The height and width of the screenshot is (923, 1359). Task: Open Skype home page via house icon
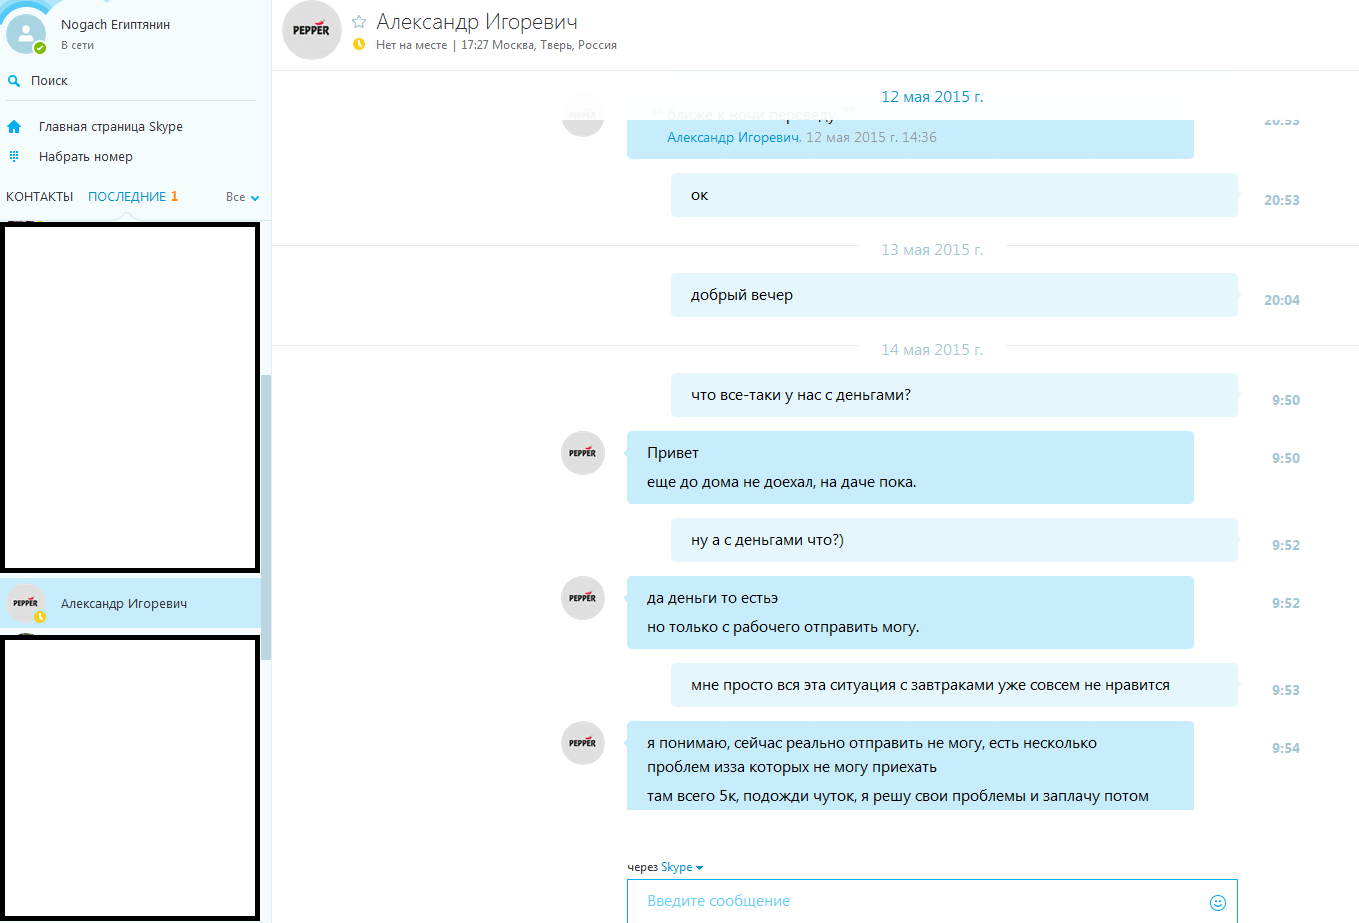(x=14, y=127)
